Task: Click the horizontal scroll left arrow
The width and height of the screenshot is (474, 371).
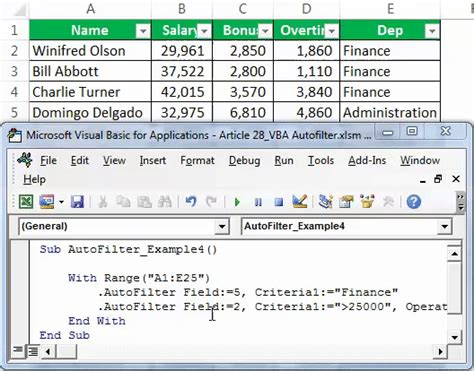Action: (48, 351)
